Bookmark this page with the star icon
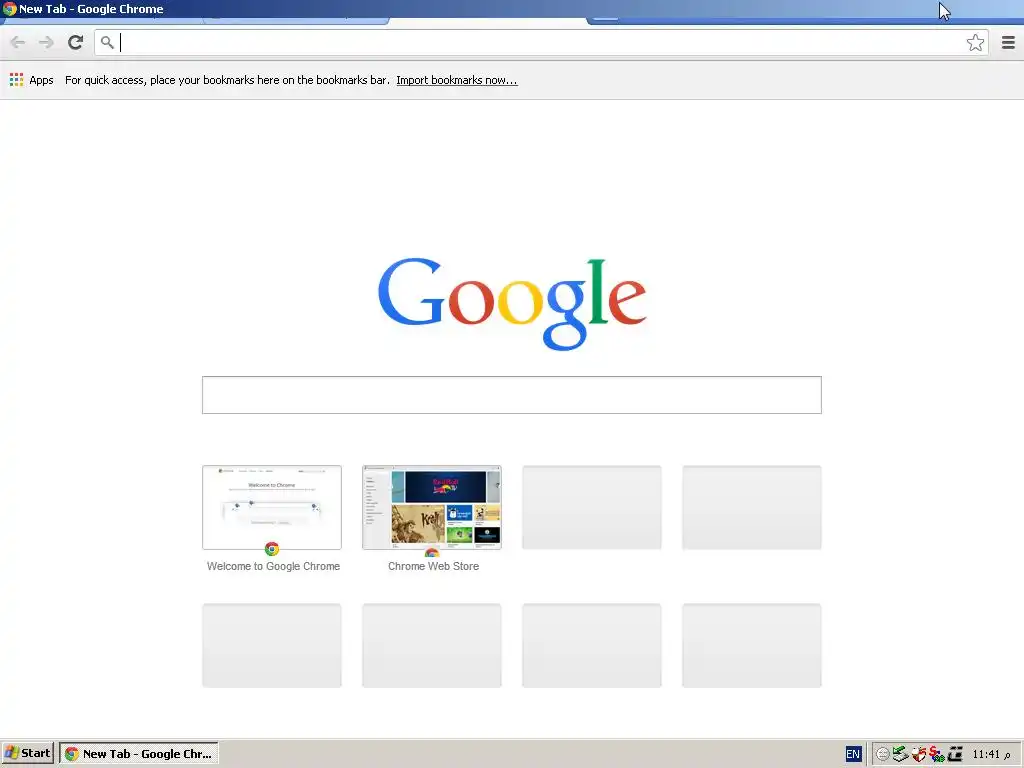Viewport: 1024px width, 768px height. [975, 42]
